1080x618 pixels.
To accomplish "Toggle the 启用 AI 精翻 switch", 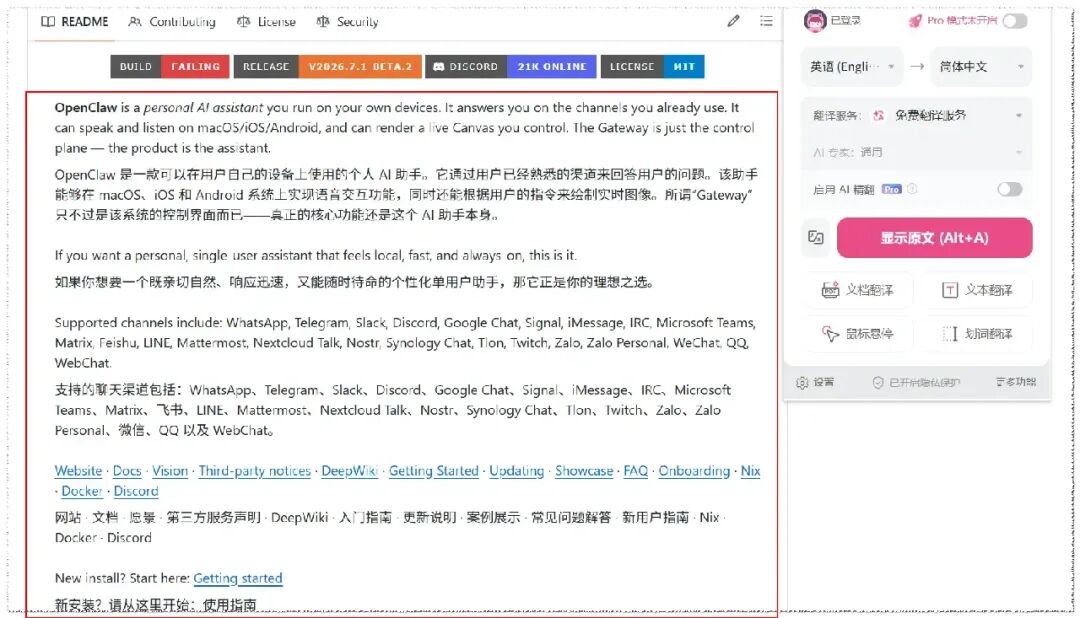I will [1010, 189].
